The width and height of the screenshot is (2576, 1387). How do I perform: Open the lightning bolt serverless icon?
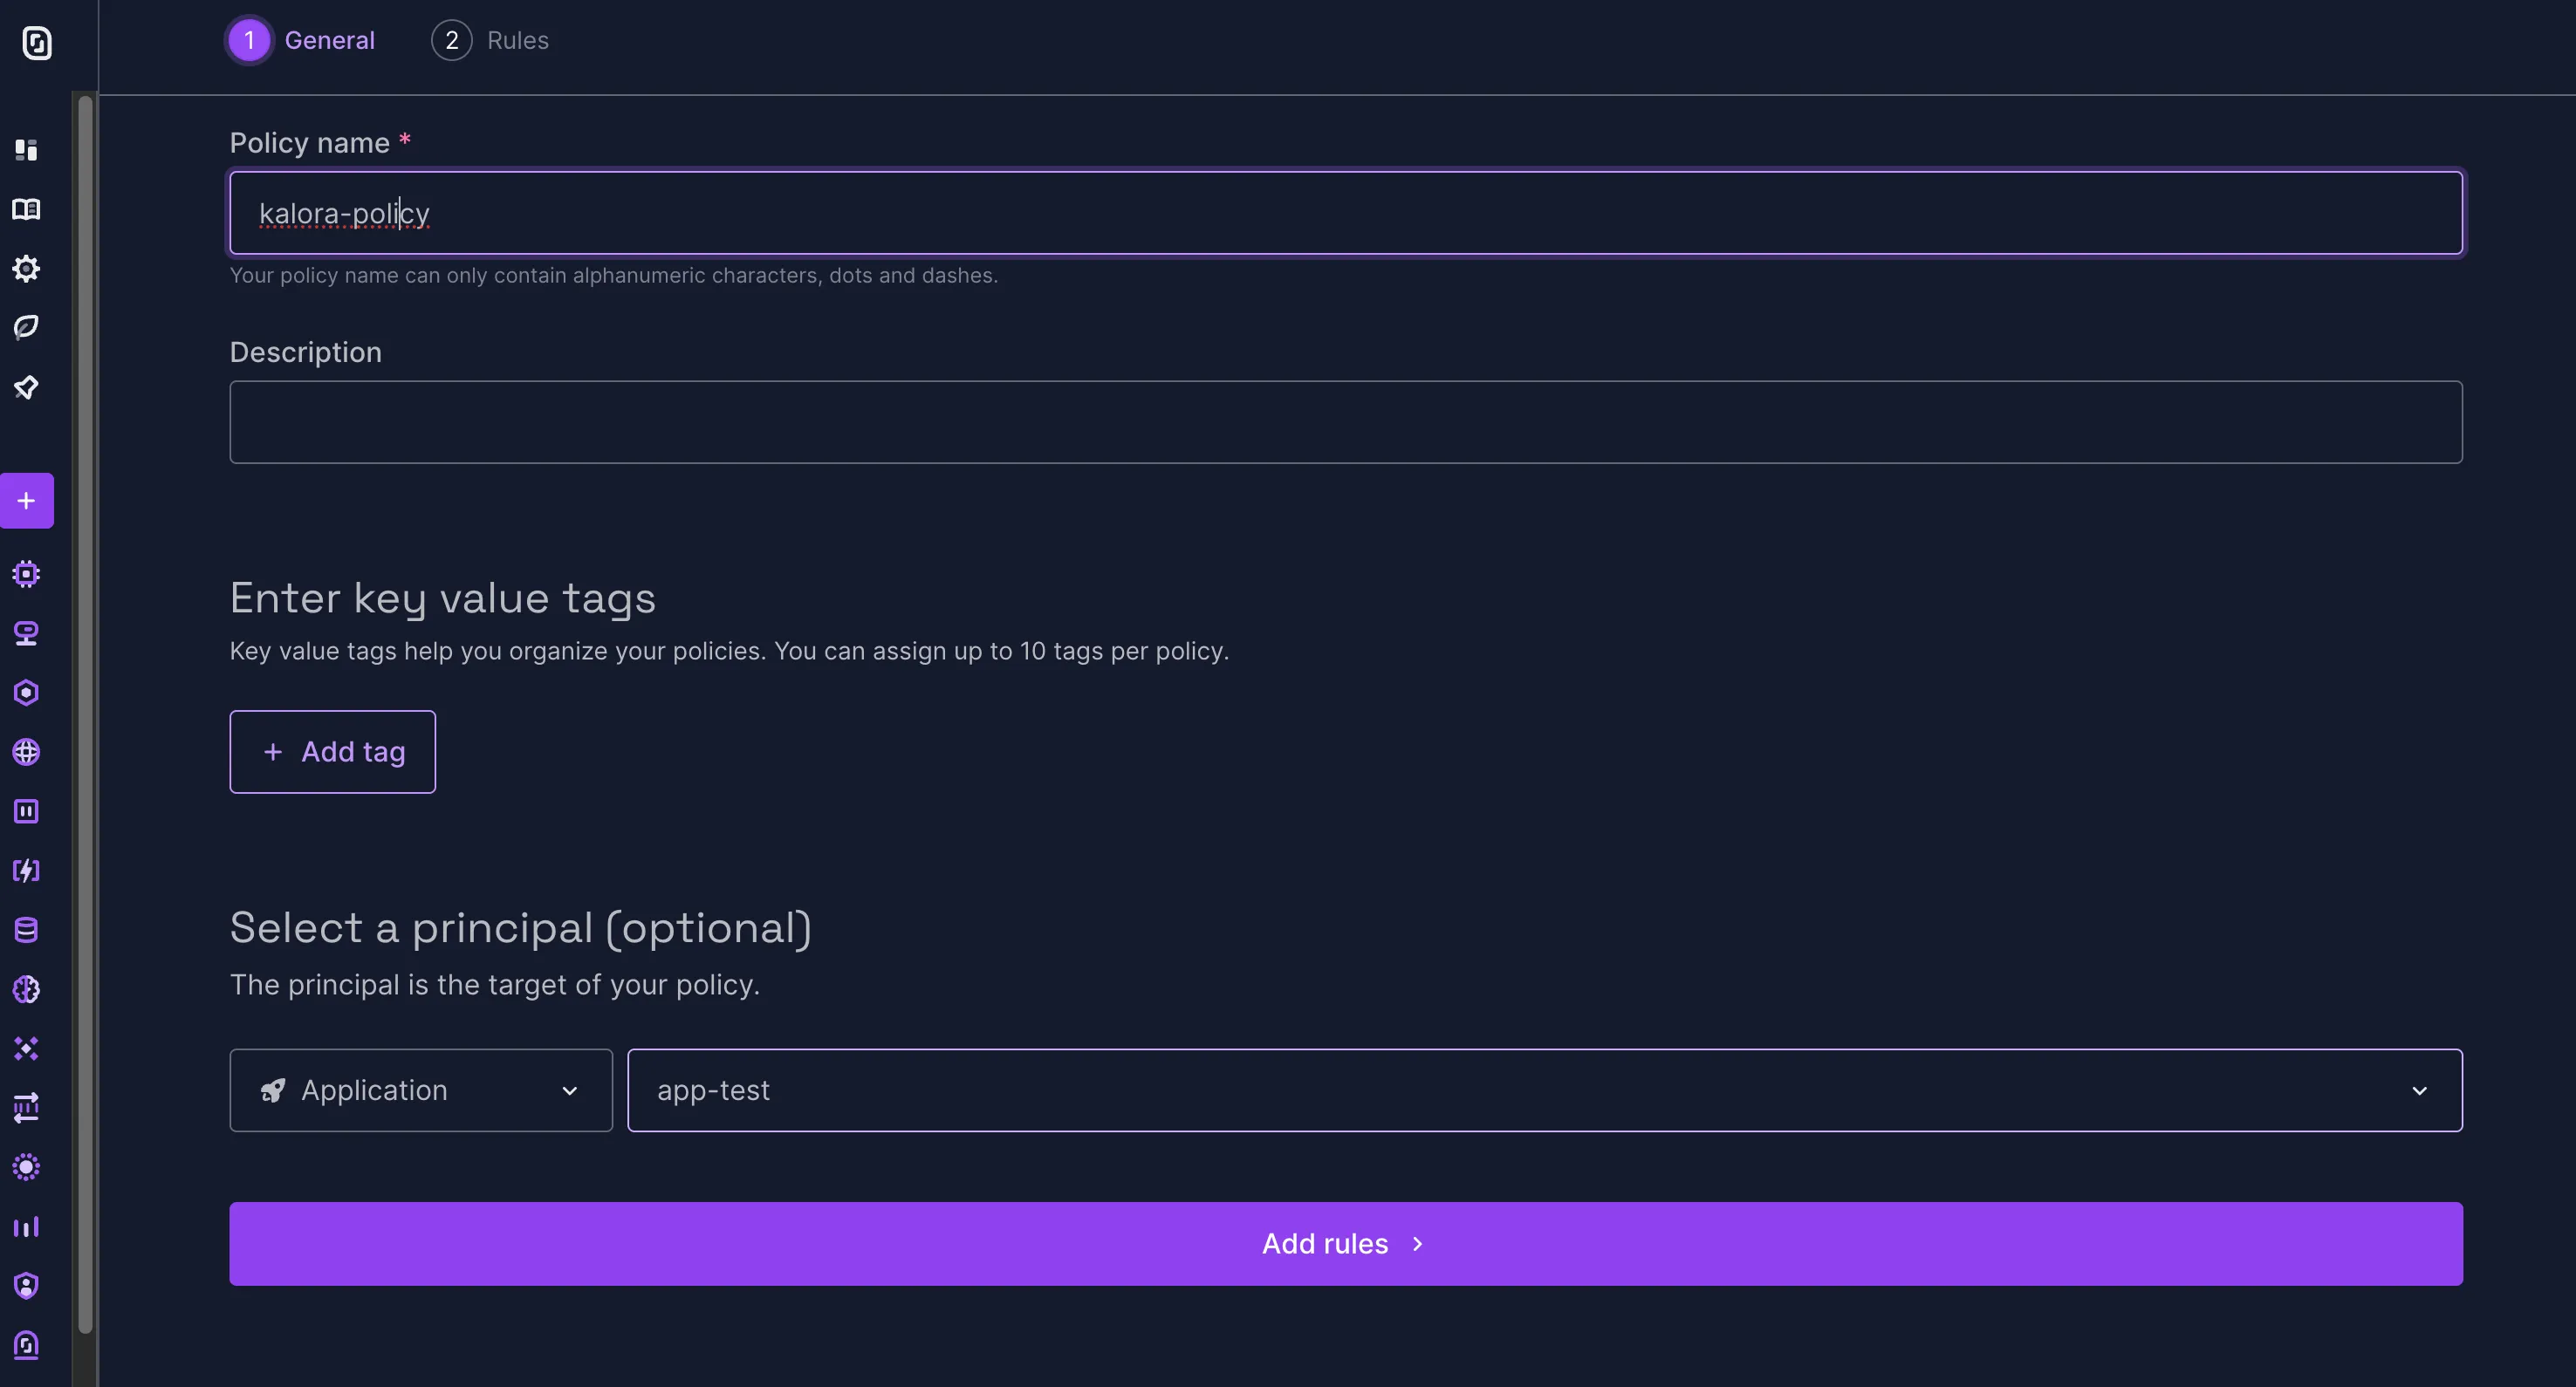click(26, 870)
